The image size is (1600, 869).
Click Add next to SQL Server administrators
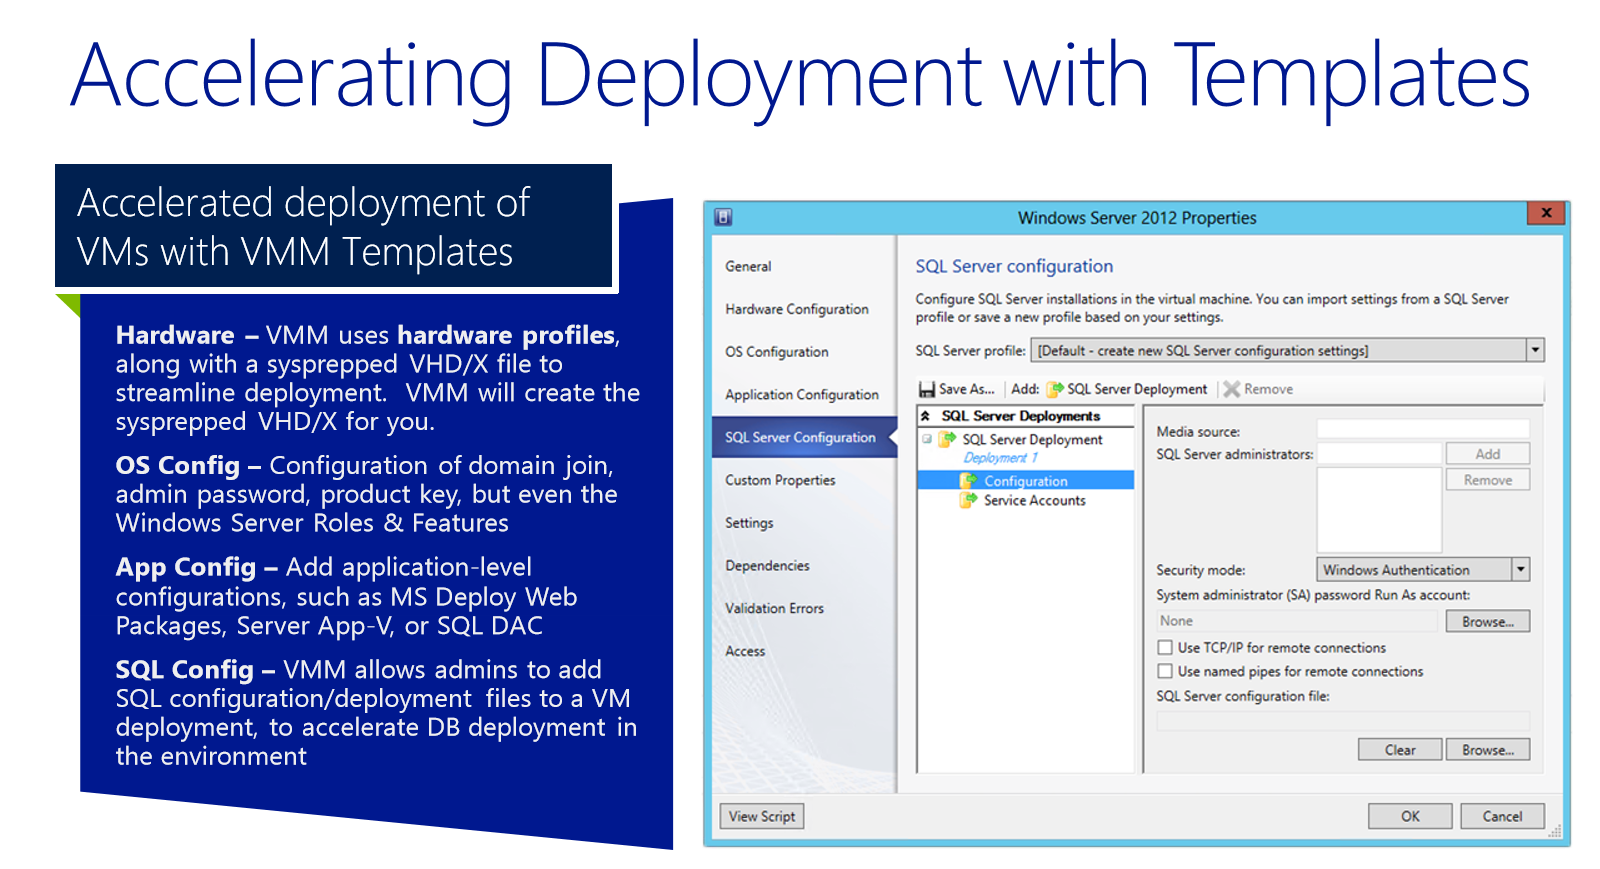coord(1488,454)
